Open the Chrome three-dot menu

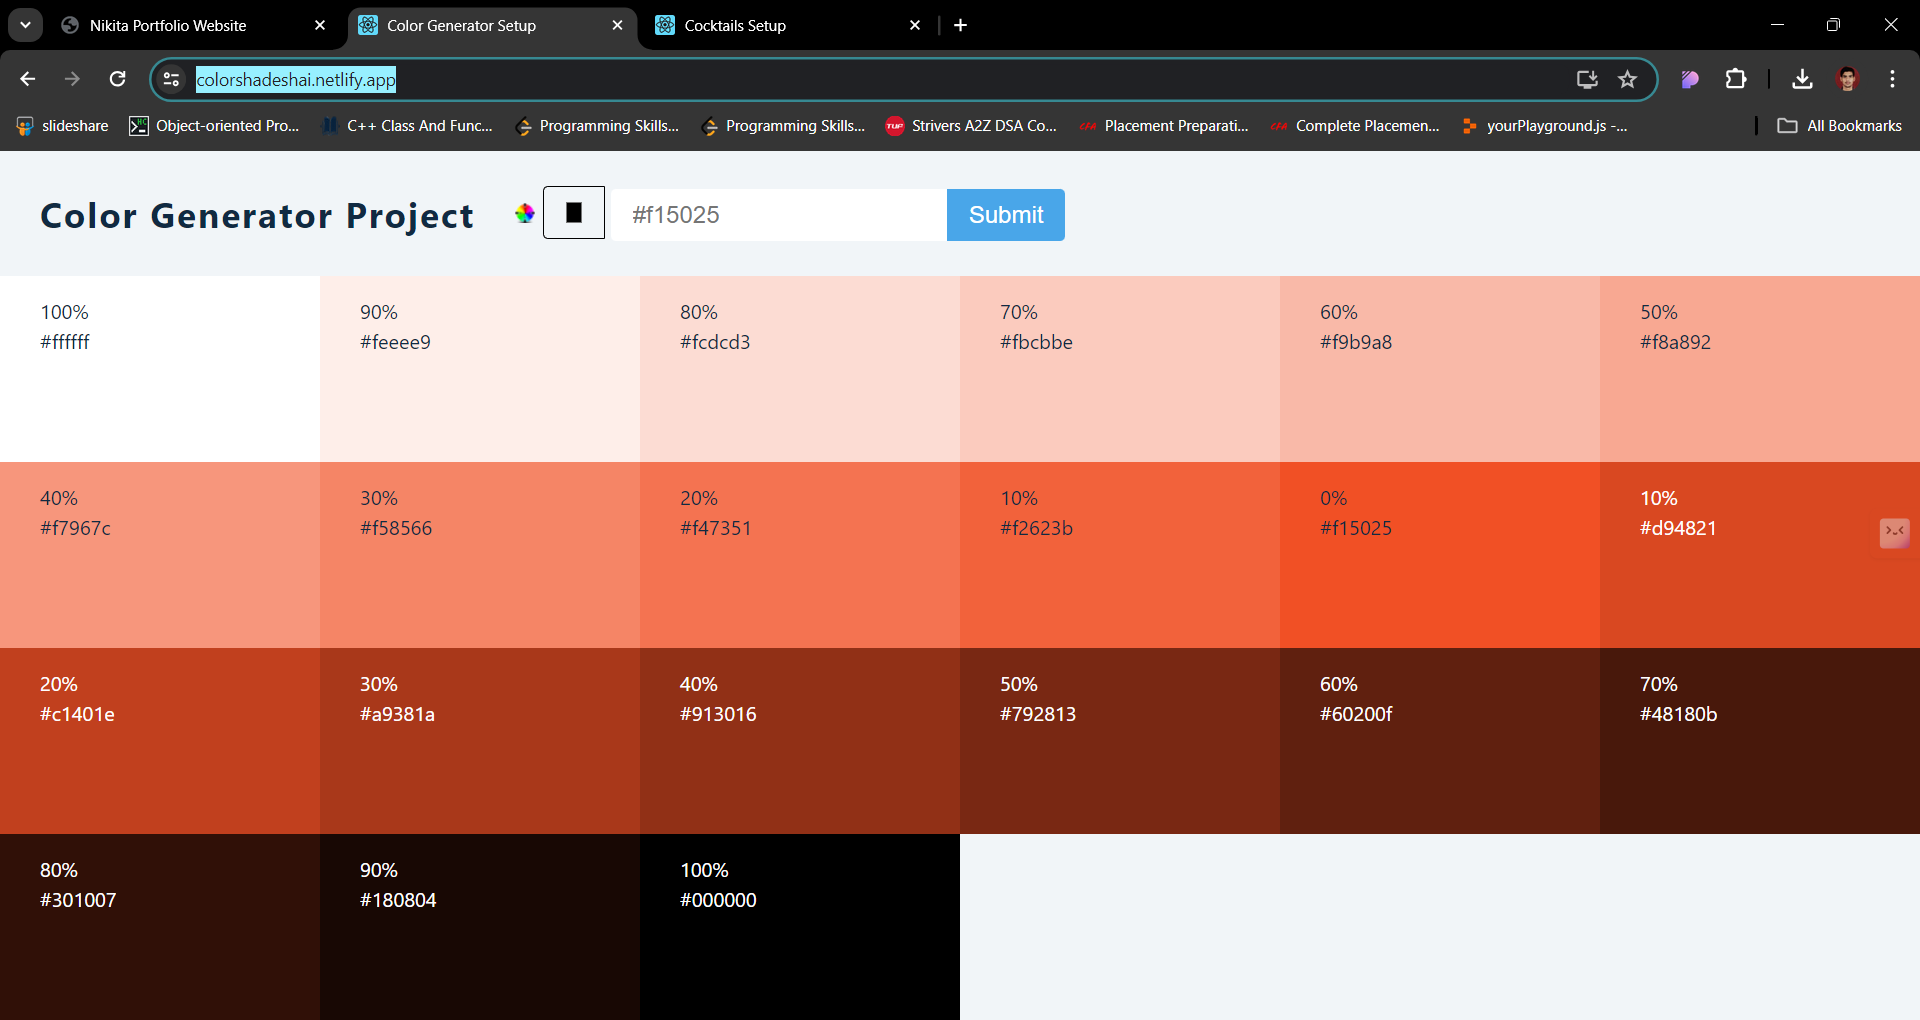[x=1893, y=79]
